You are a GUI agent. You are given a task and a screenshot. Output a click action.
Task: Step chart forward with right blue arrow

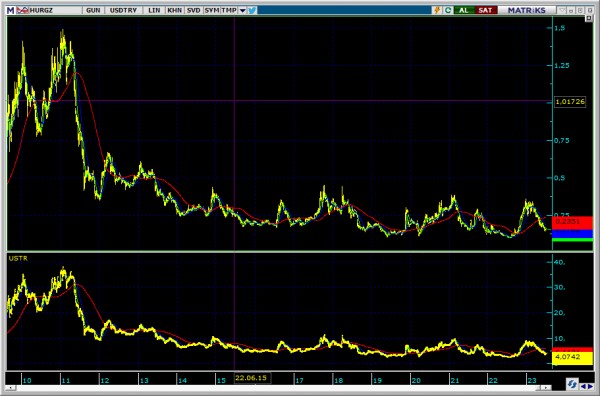tap(590, 386)
